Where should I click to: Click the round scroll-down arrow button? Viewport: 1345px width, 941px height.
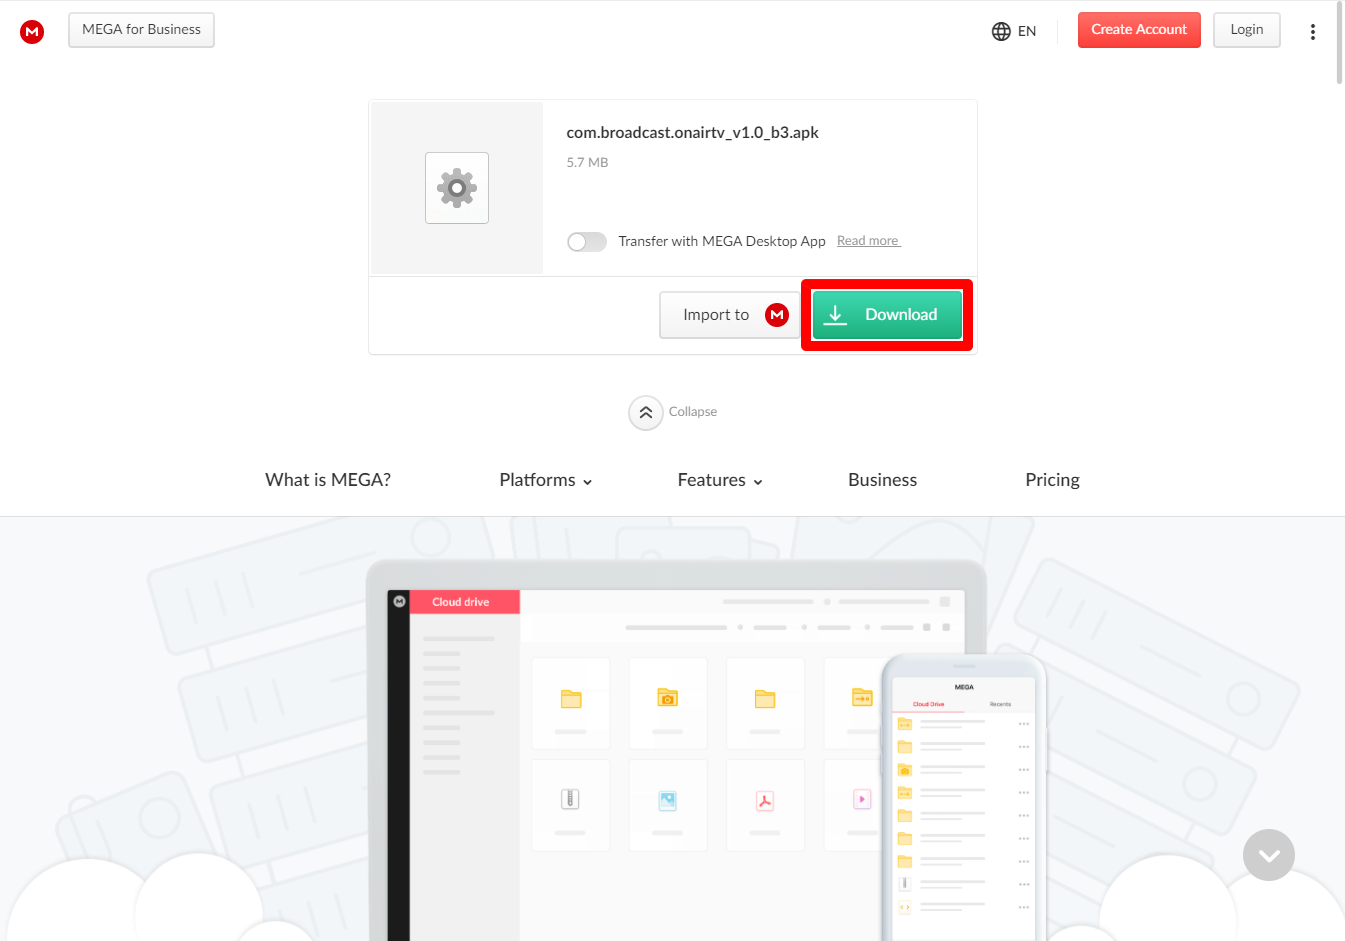pos(1269,855)
